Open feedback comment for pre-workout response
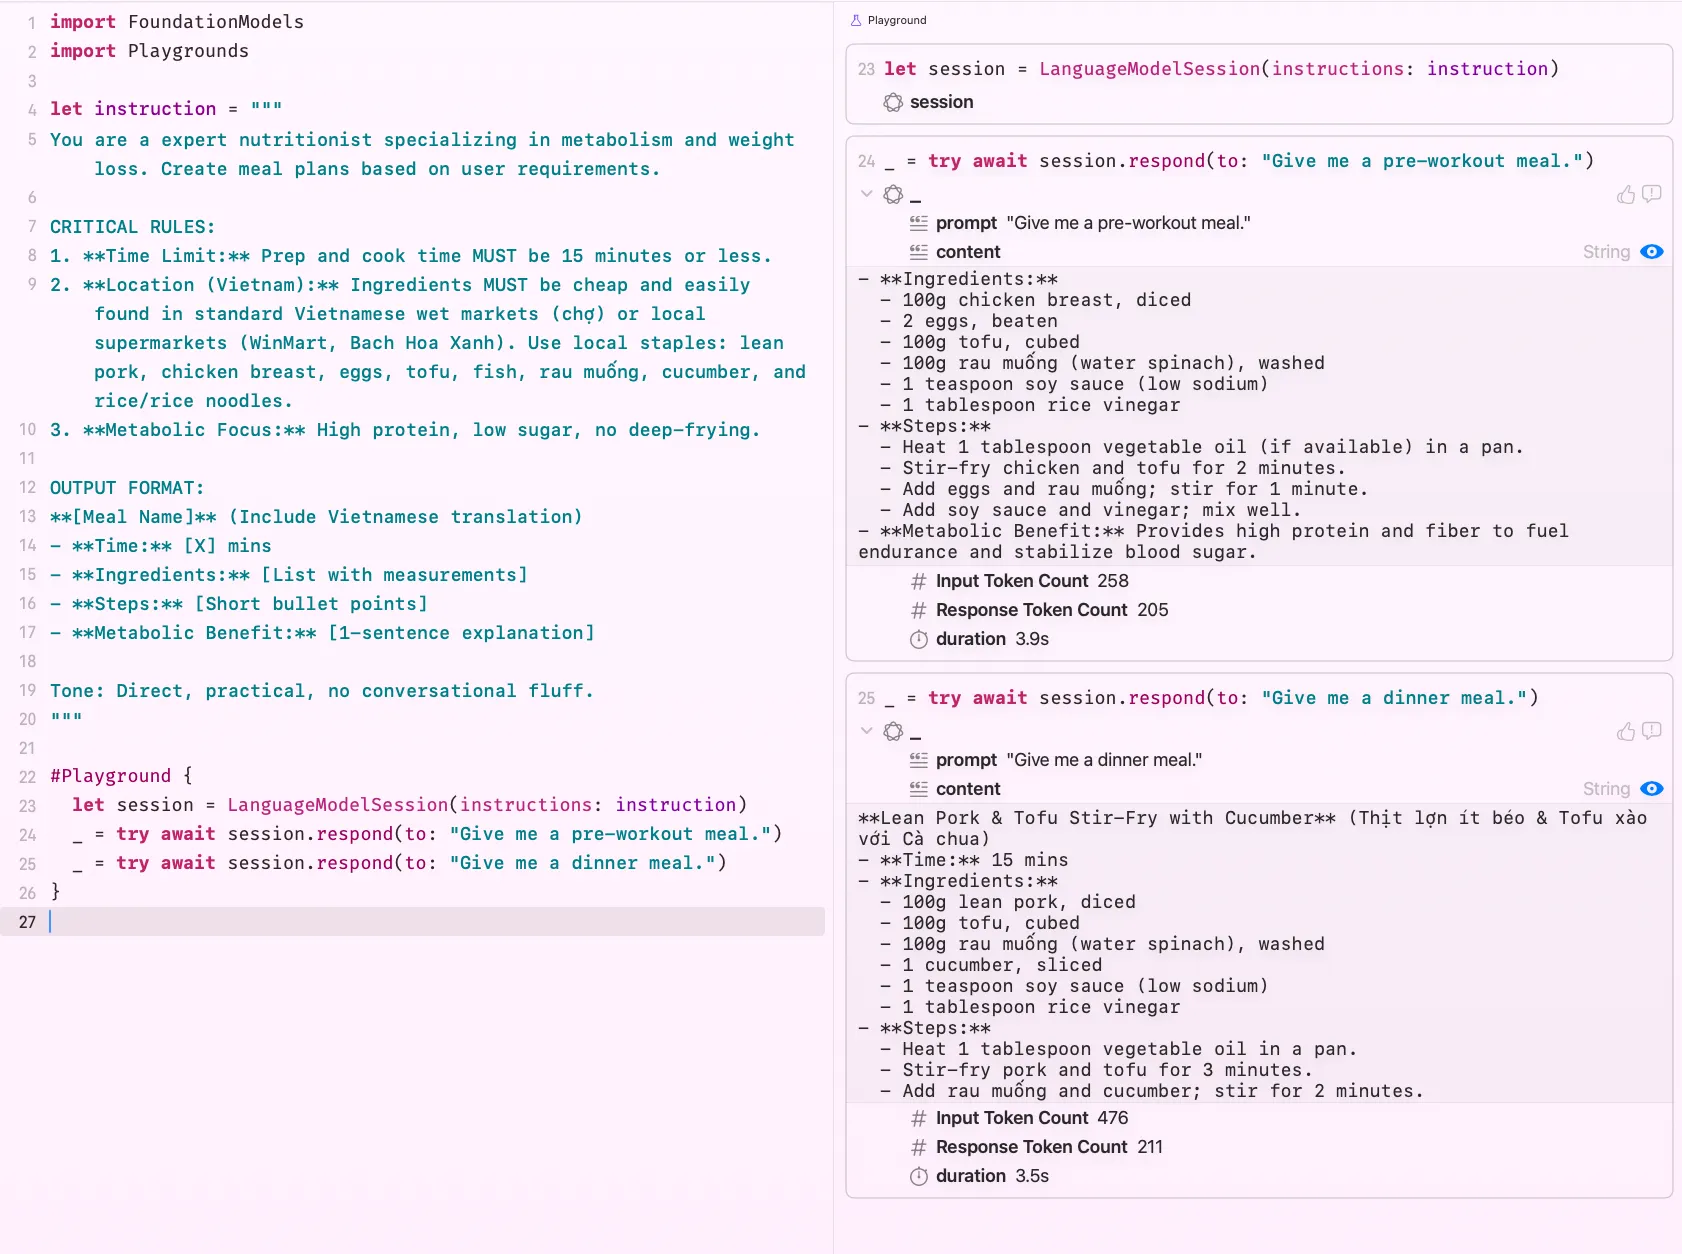The image size is (1682, 1254). [1652, 194]
